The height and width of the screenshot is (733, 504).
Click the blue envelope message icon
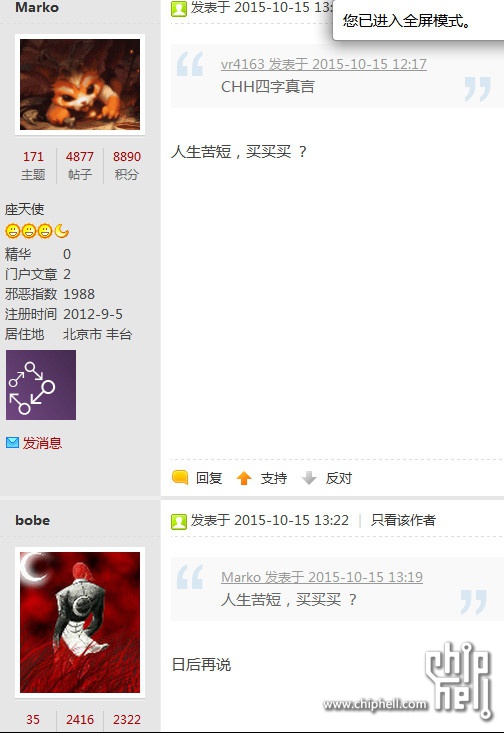point(12,442)
